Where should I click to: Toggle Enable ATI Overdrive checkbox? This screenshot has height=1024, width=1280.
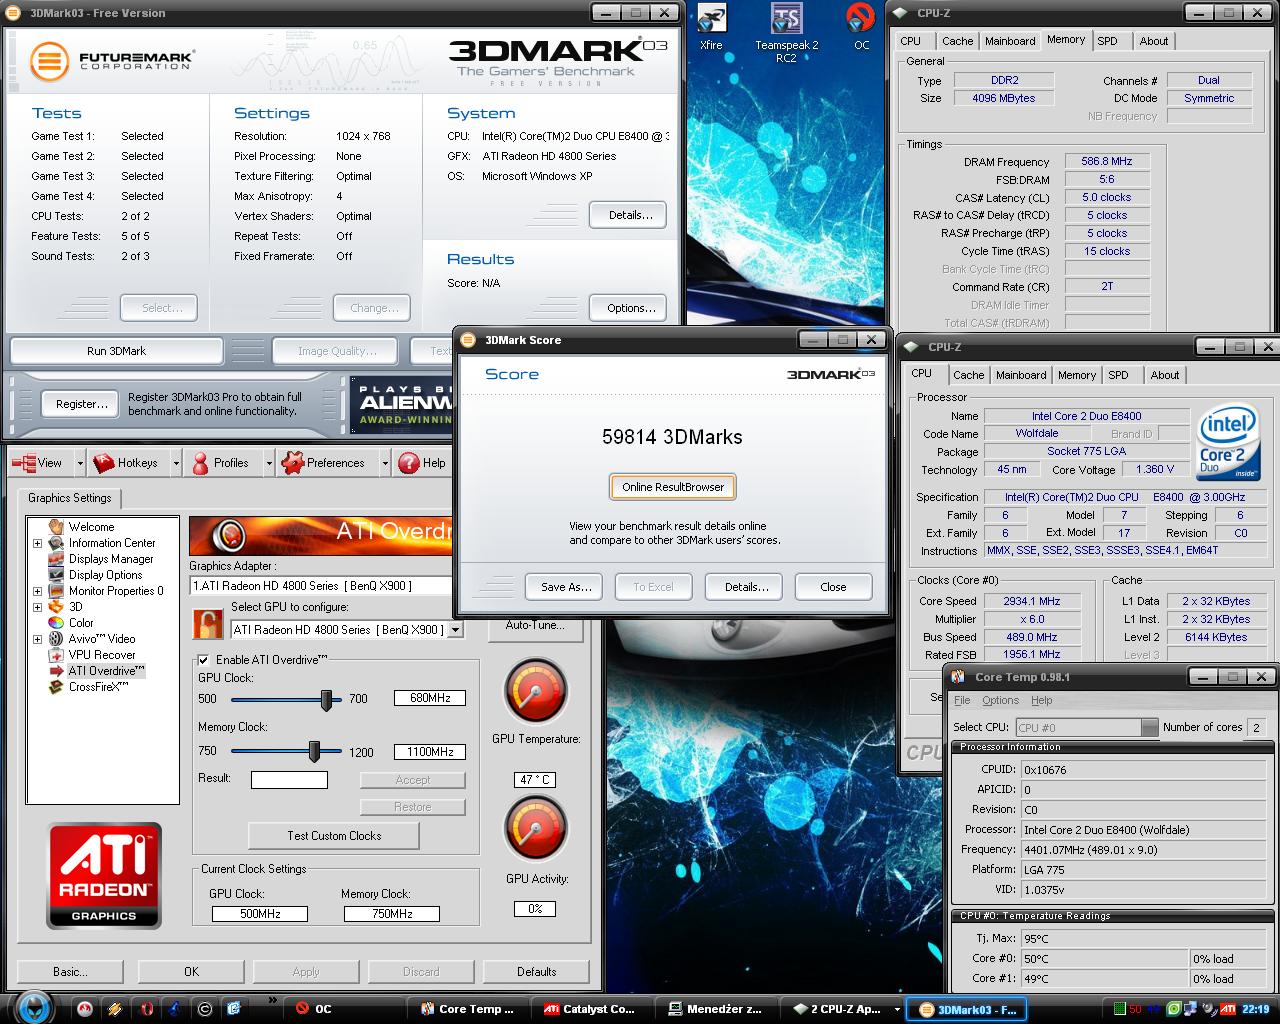pyautogui.click(x=204, y=660)
